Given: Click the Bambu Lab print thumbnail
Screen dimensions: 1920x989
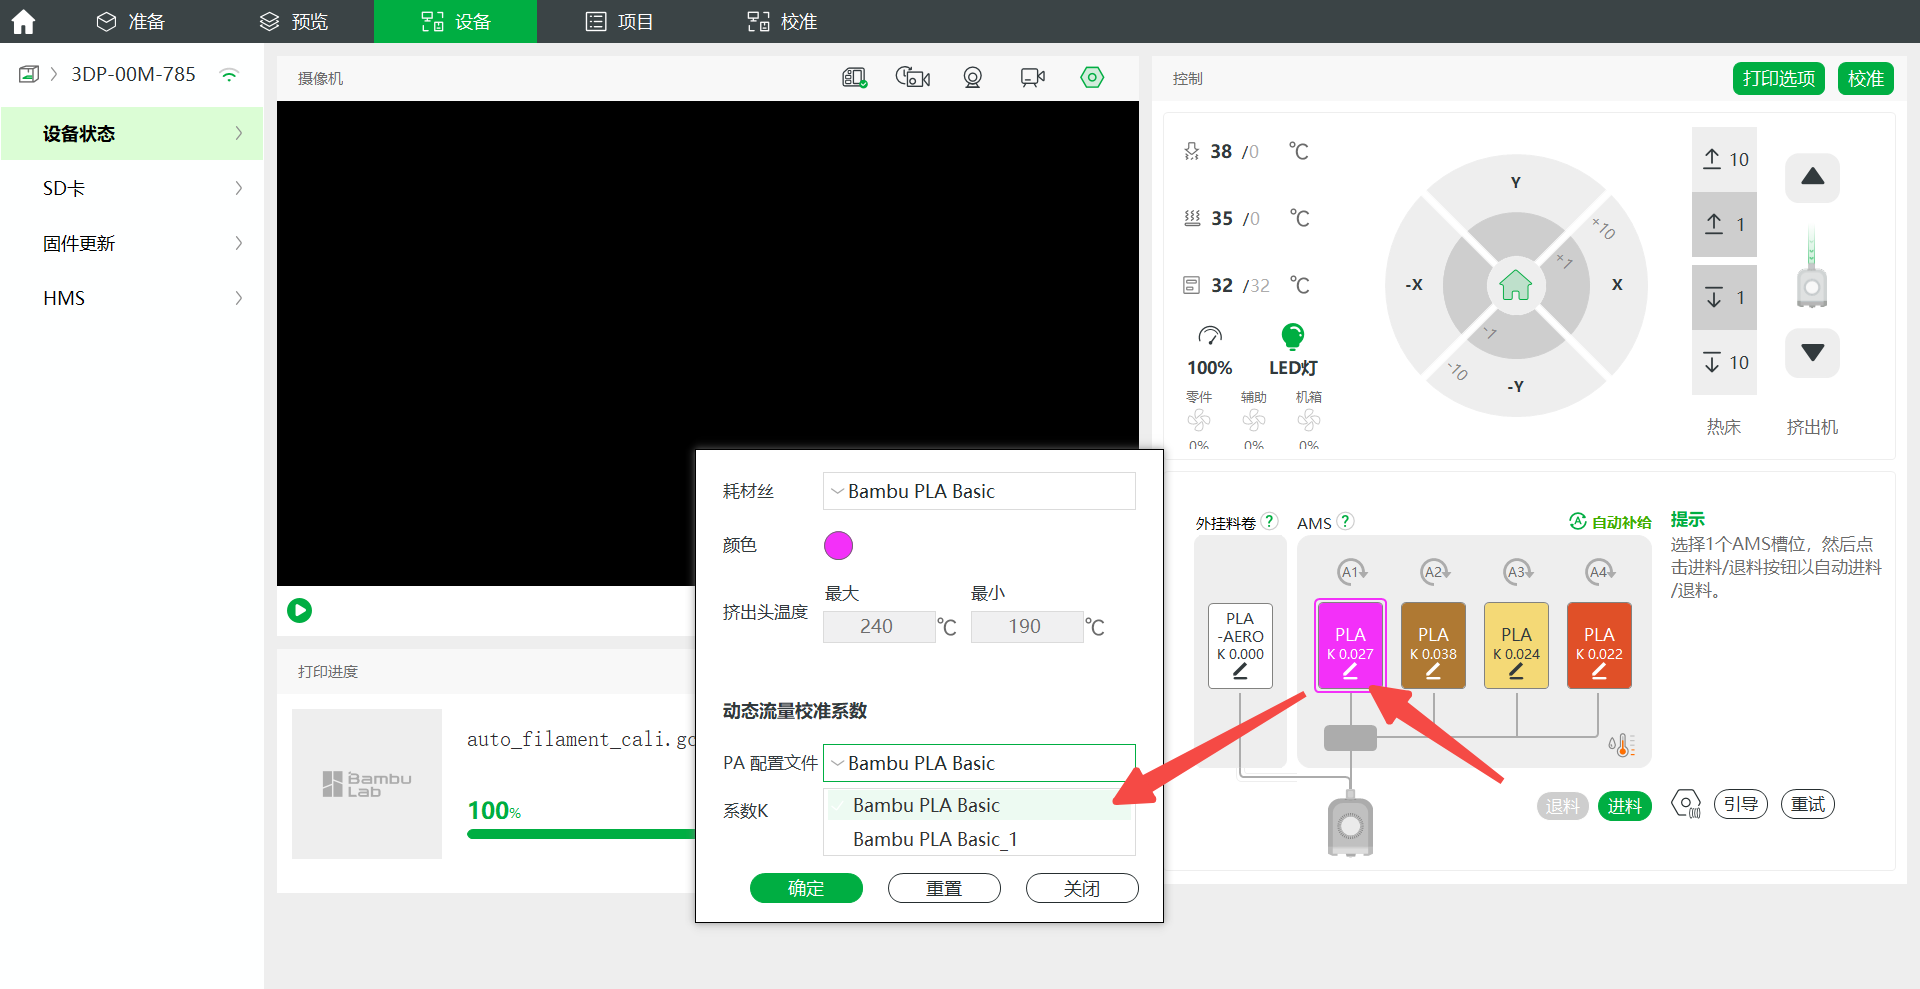Looking at the screenshot, I should [x=367, y=784].
